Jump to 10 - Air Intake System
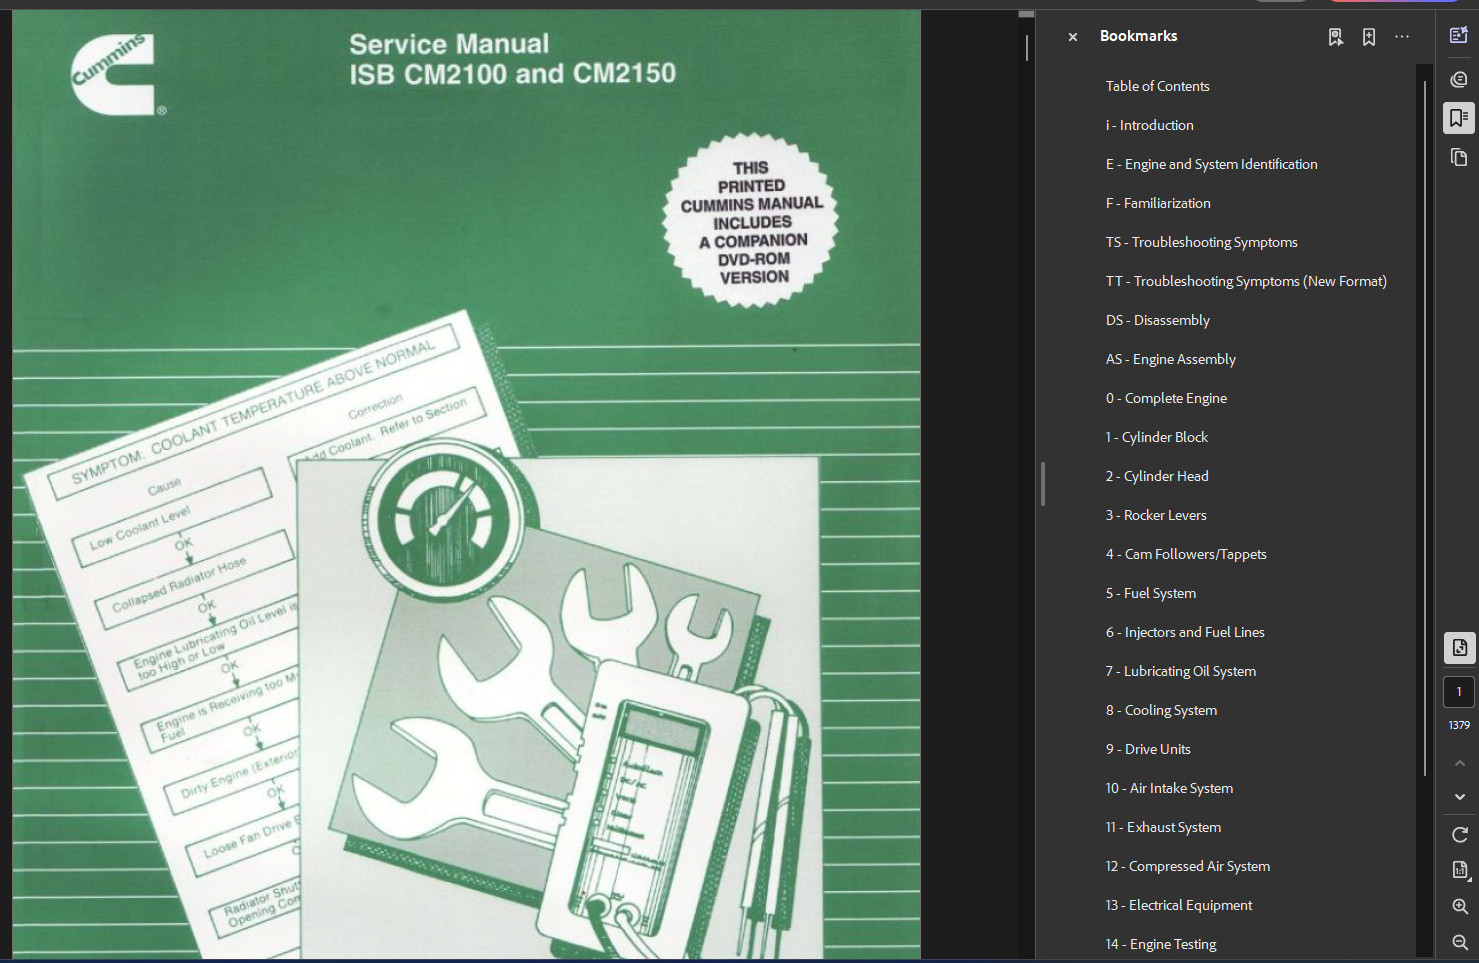This screenshot has width=1479, height=963. pyautogui.click(x=1169, y=788)
